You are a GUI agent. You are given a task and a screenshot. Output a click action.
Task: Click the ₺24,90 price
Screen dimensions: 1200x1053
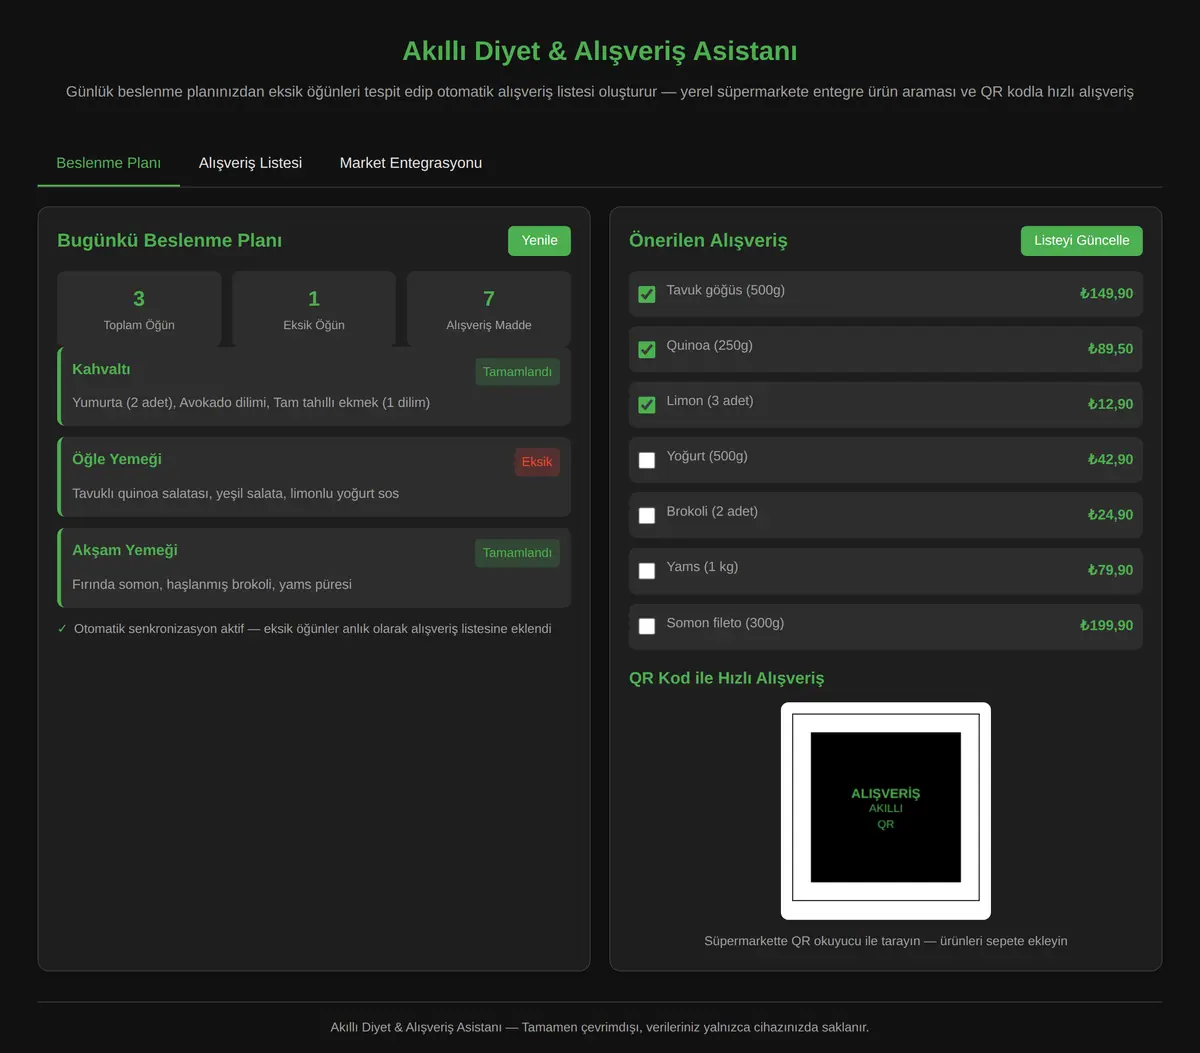click(x=1110, y=515)
